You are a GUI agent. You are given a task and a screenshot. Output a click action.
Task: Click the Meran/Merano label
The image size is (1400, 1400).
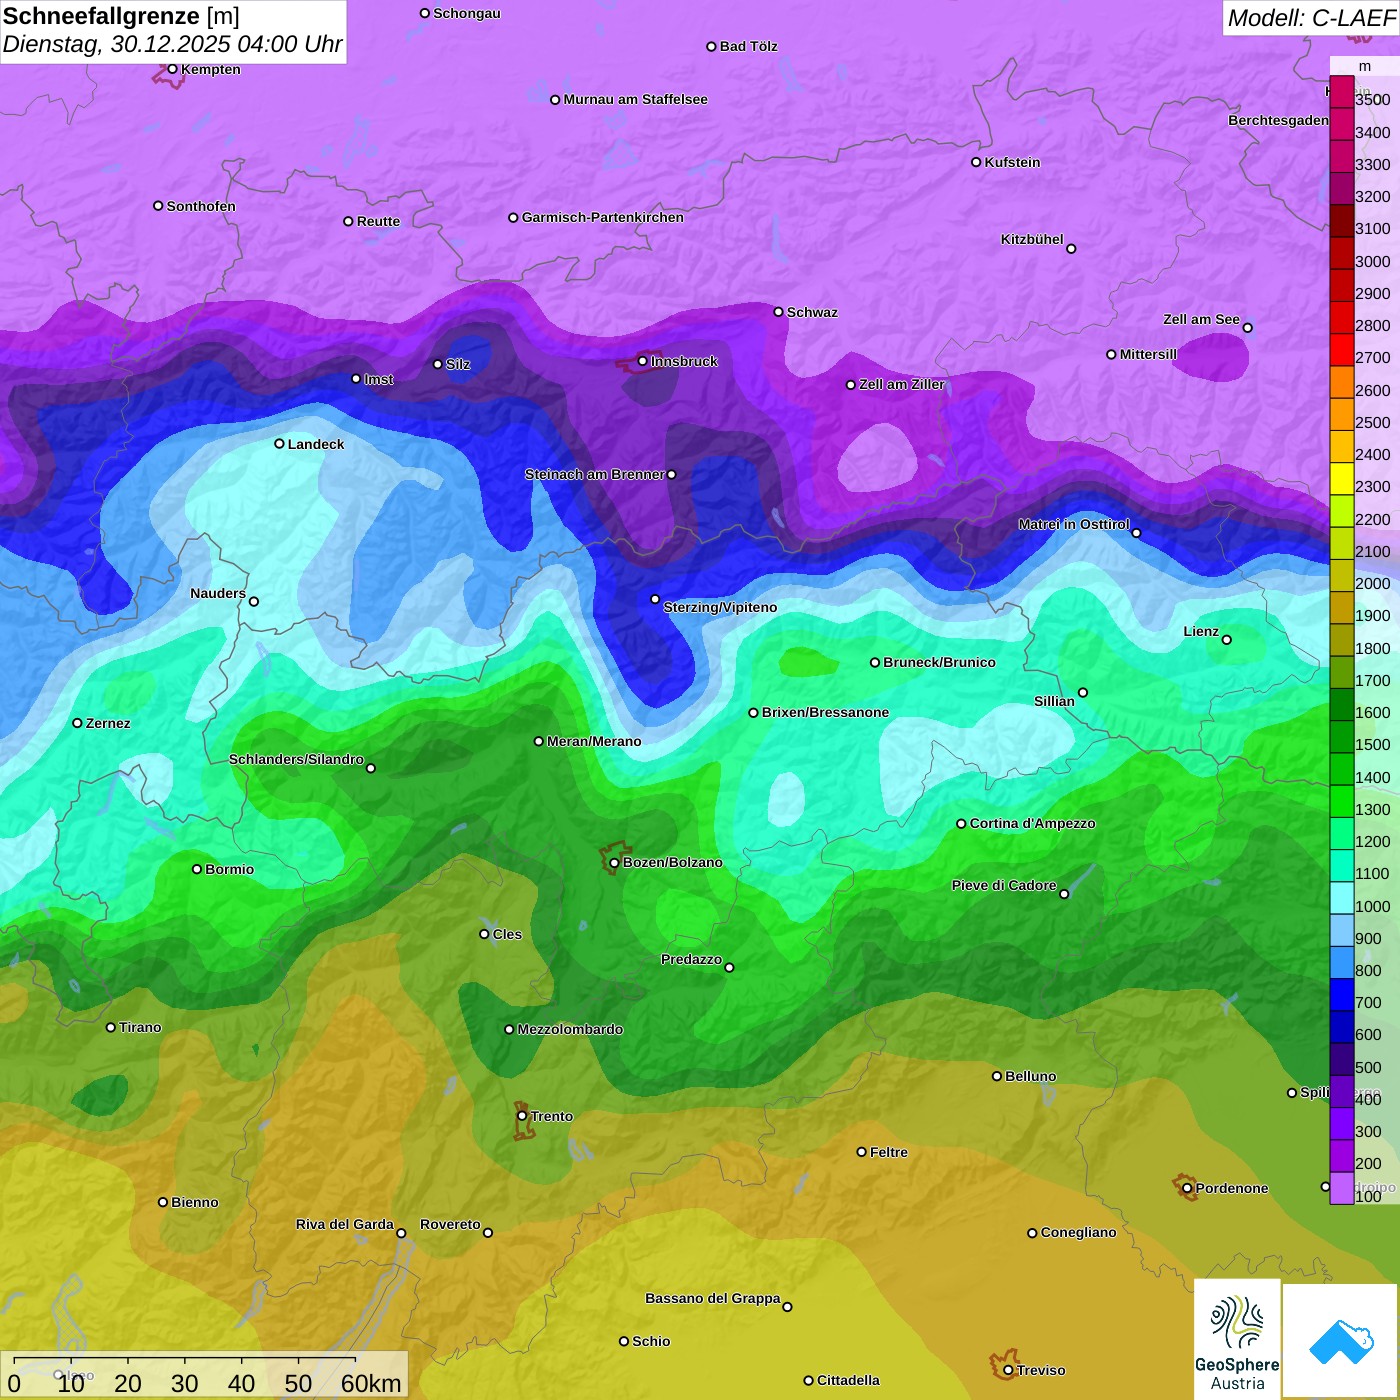pyautogui.click(x=594, y=741)
